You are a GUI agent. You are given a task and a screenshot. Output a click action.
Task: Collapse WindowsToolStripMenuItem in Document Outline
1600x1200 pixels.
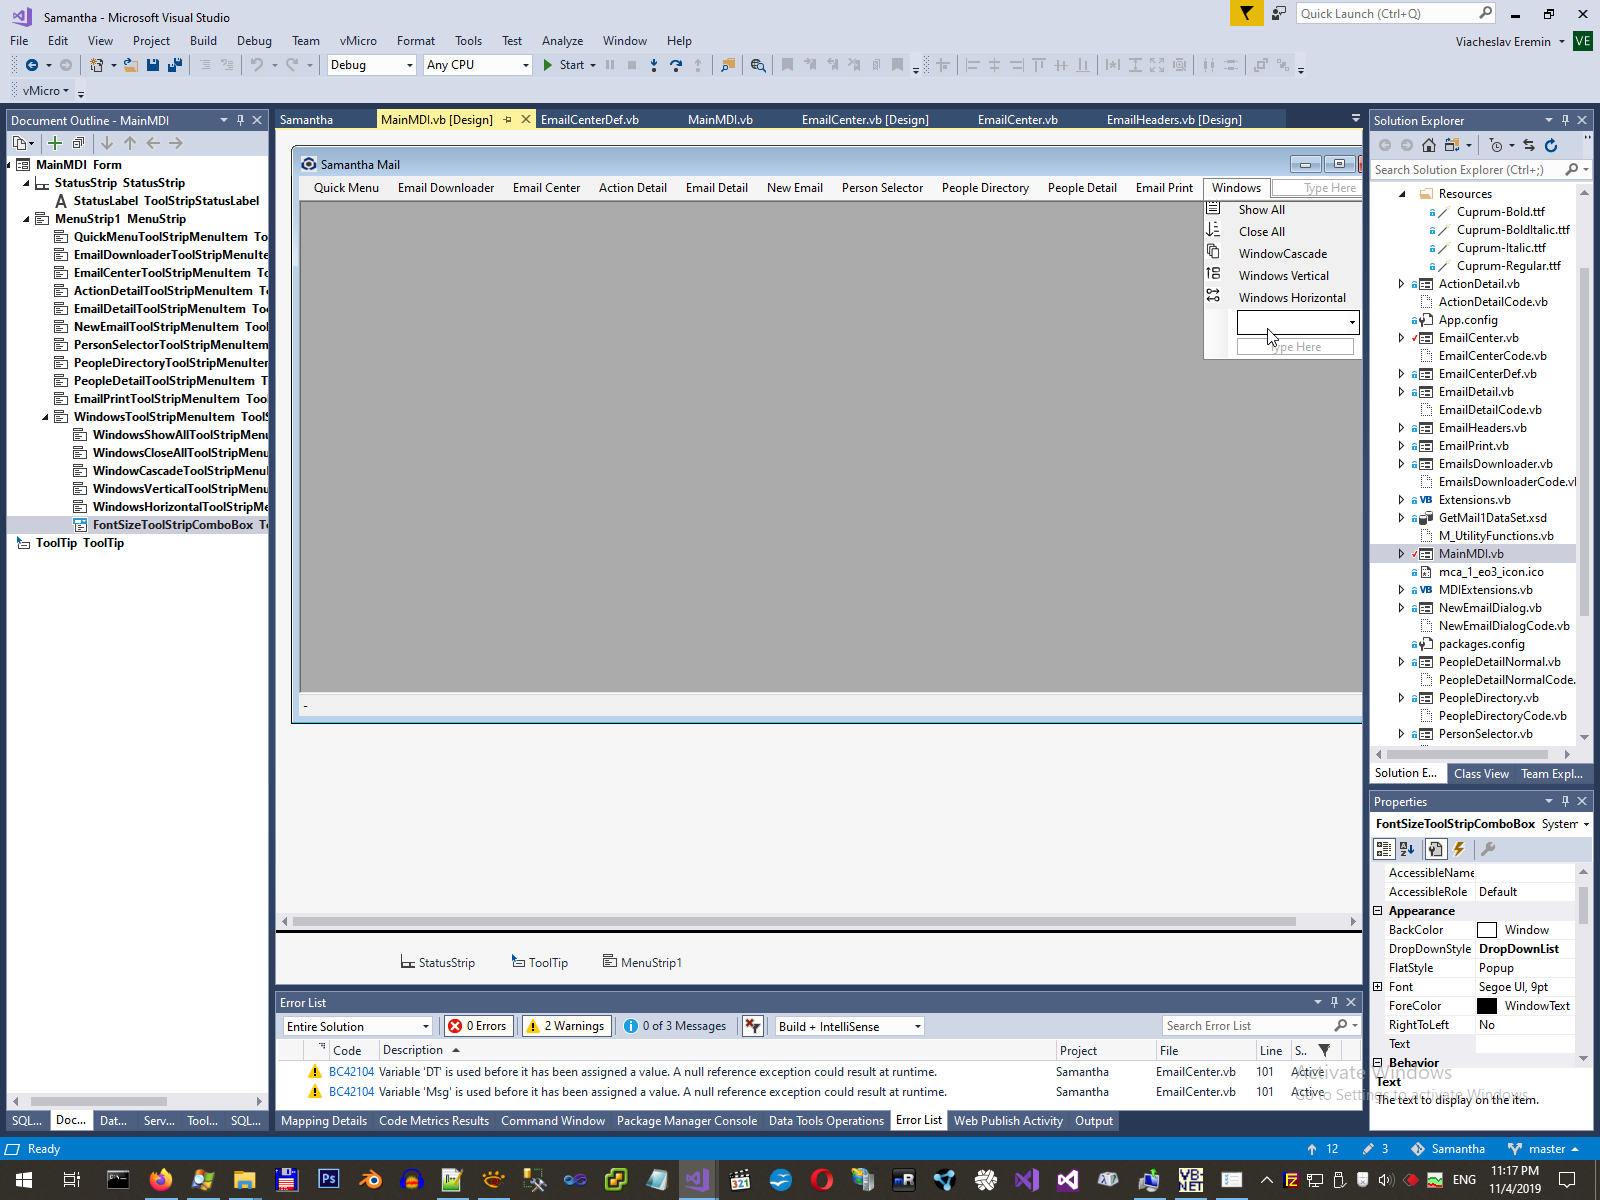[45, 417]
